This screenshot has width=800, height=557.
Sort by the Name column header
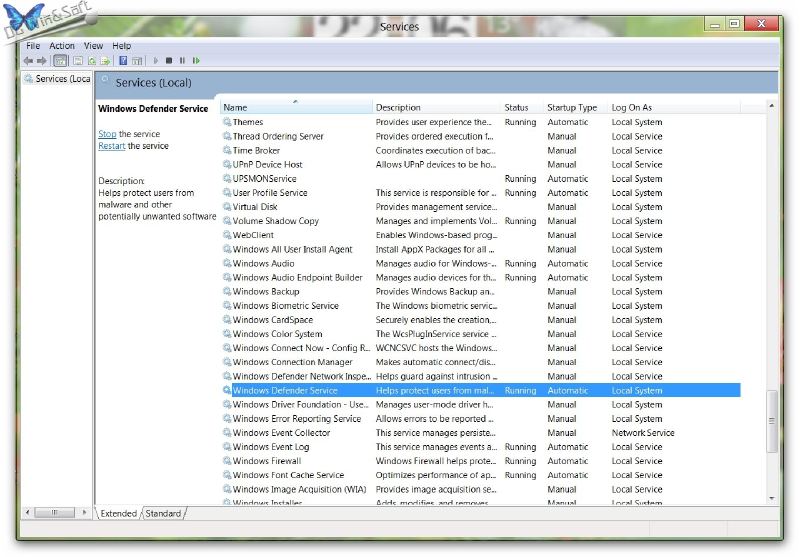pyautogui.click(x=296, y=108)
